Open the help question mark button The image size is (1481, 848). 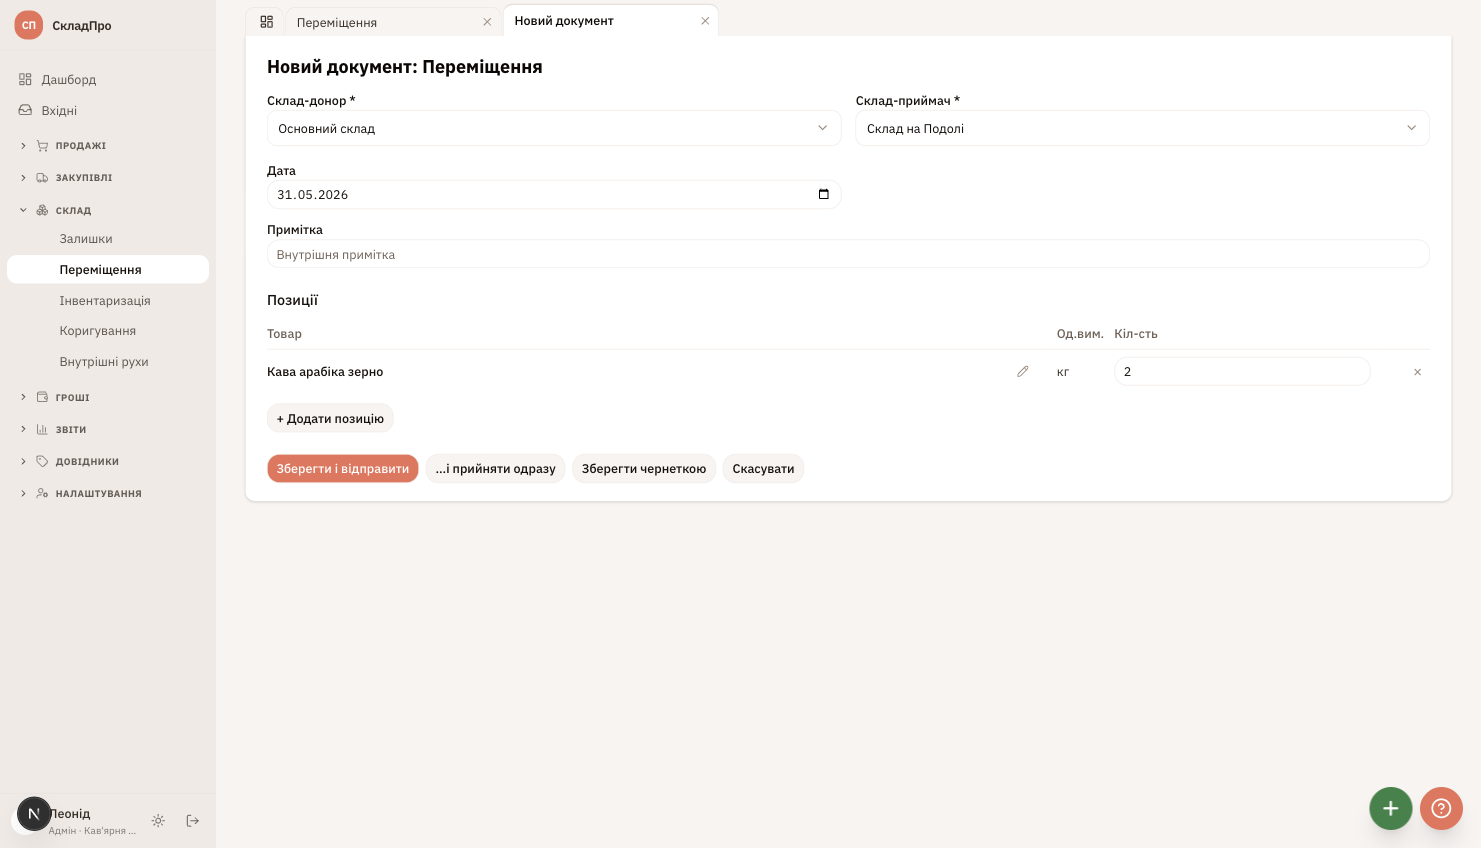[1441, 808]
